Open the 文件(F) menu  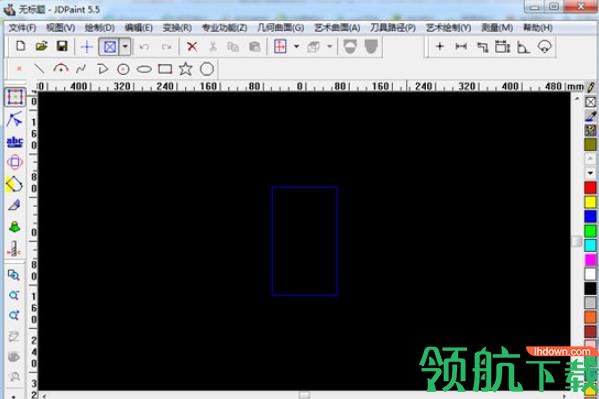coord(22,28)
